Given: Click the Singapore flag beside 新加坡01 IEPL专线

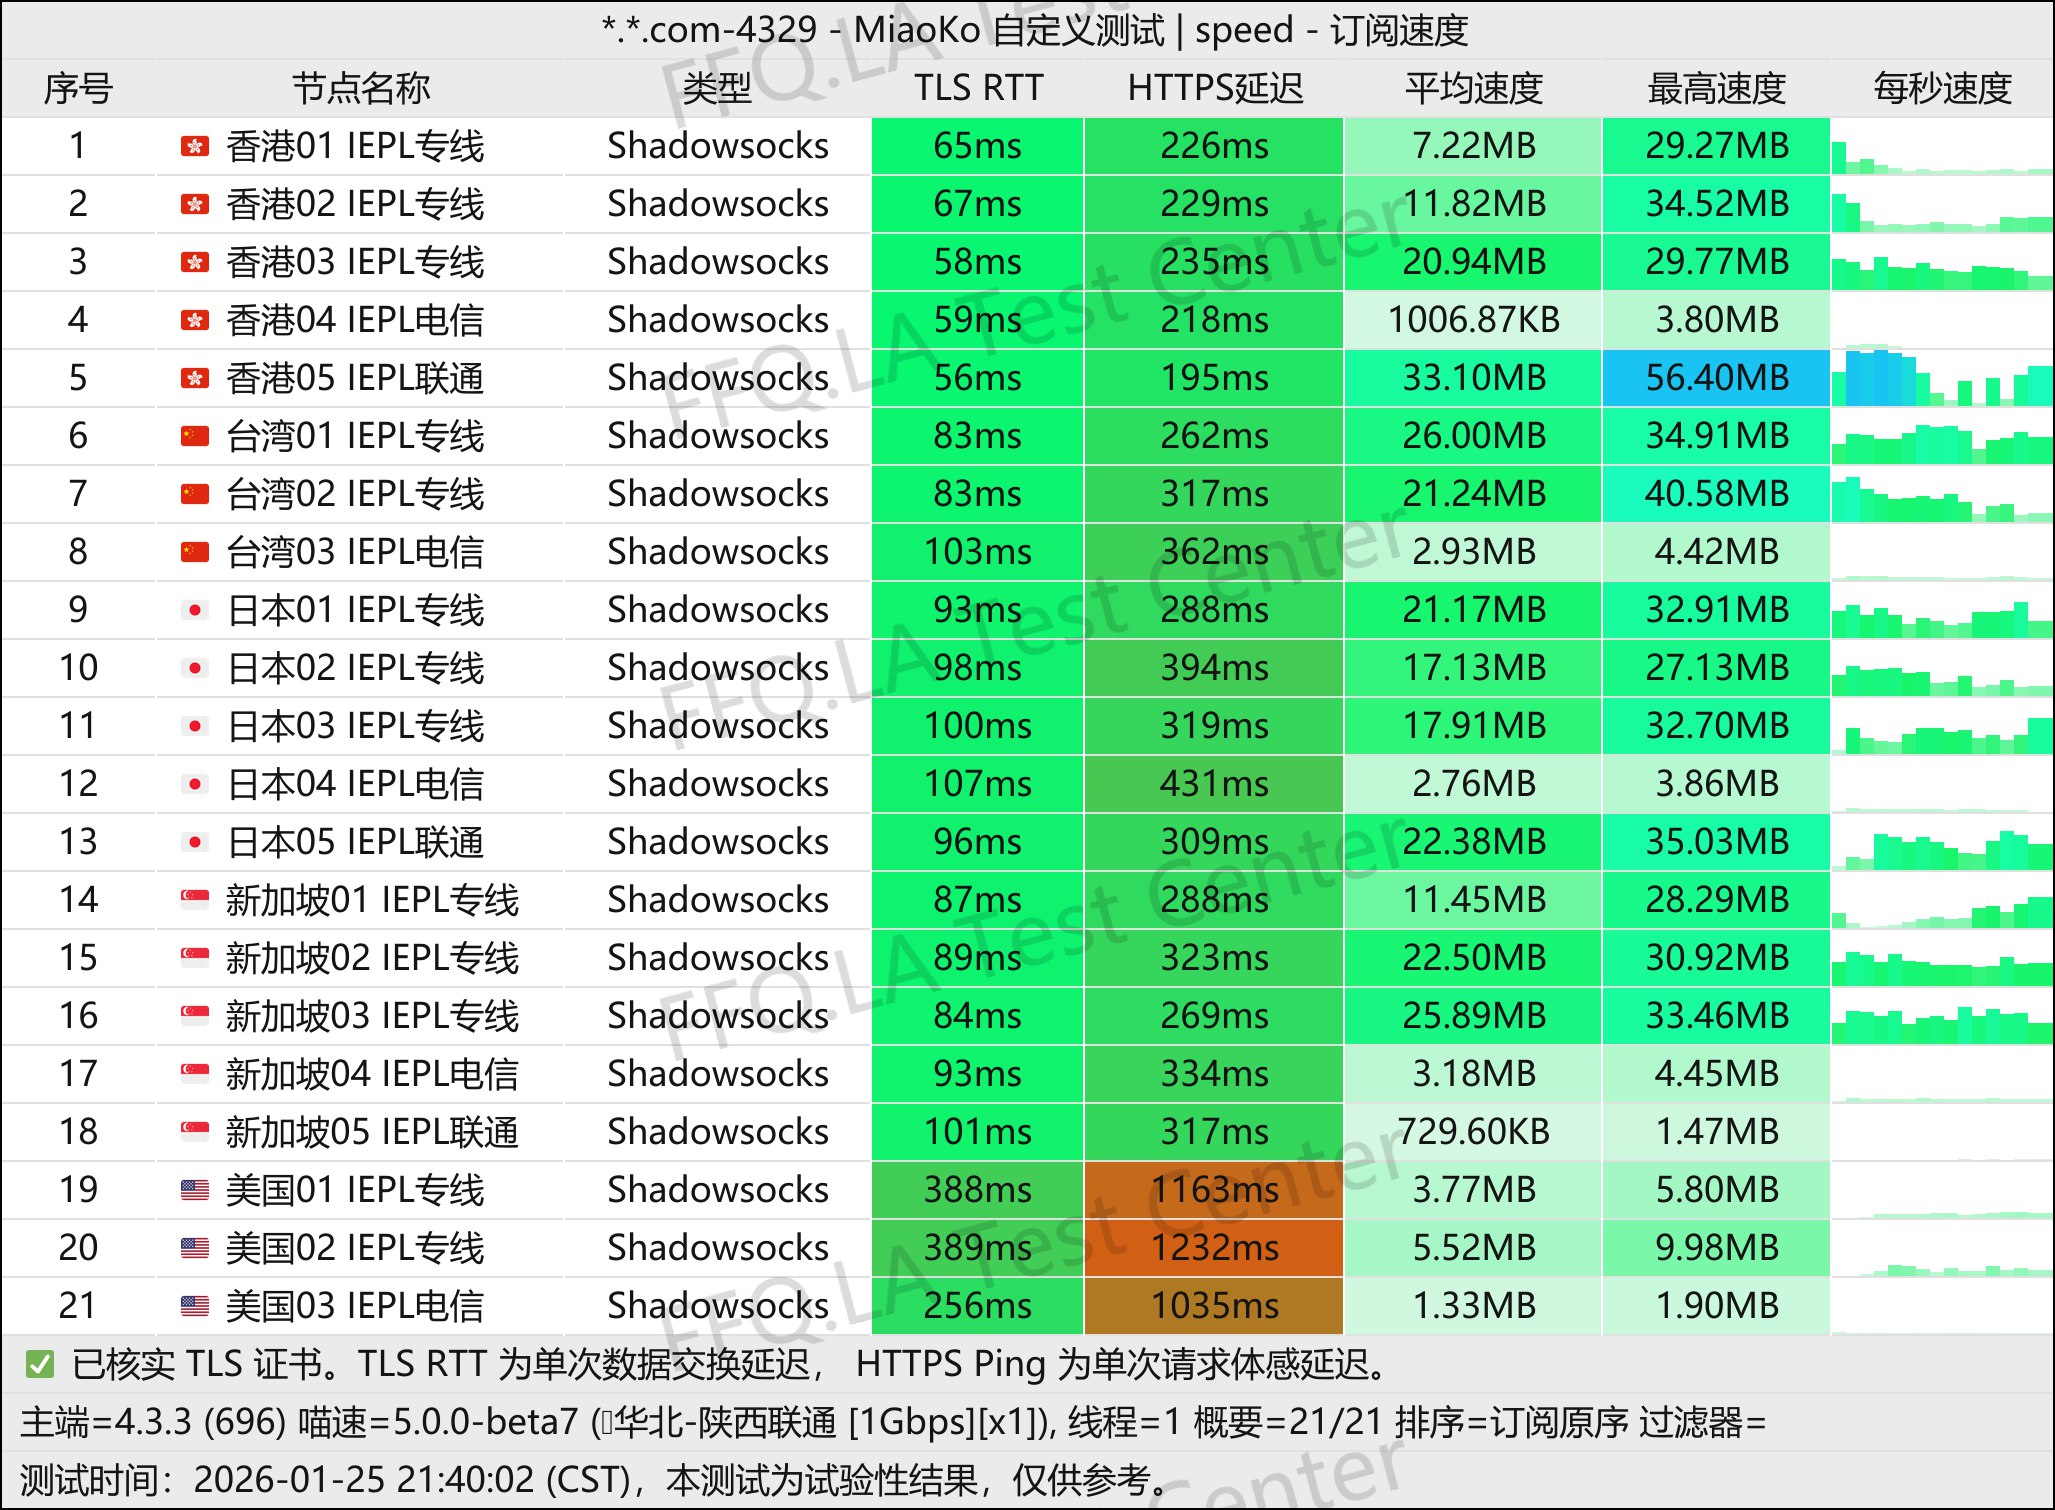Looking at the screenshot, I should (195, 899).
